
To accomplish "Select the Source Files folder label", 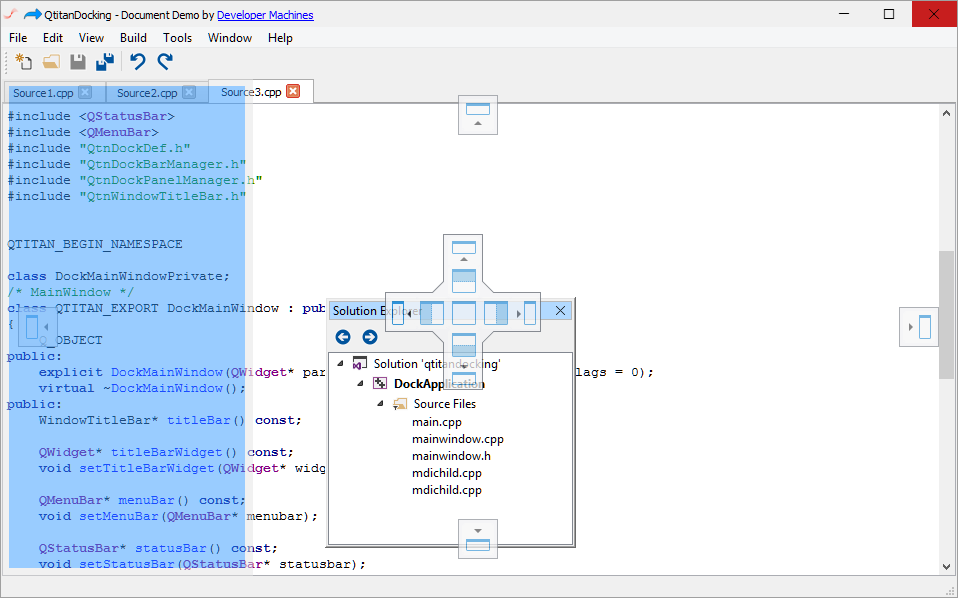I will 445,404.
